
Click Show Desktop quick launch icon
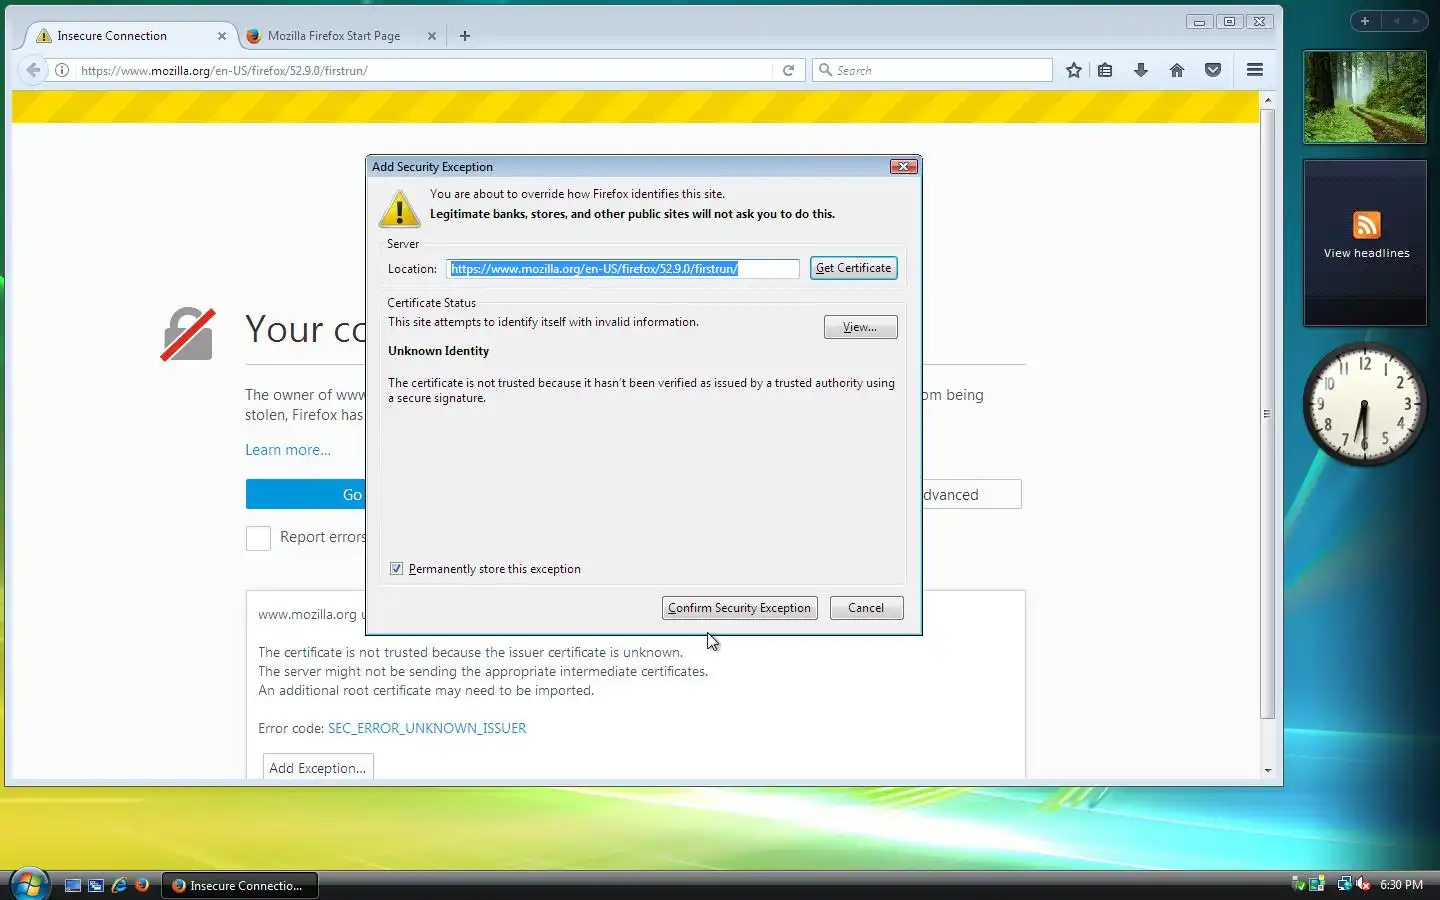point(72,885)
